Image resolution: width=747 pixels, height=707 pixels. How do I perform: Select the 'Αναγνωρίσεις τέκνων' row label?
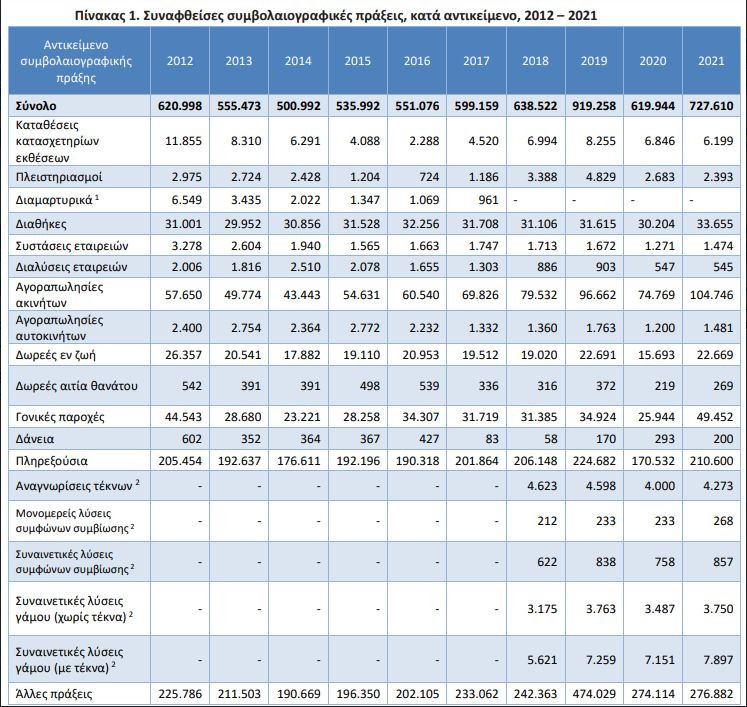77,486
